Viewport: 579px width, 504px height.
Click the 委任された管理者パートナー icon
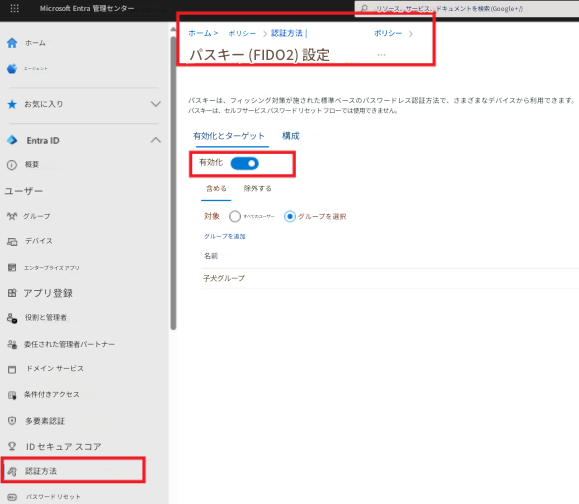(12, 344)
